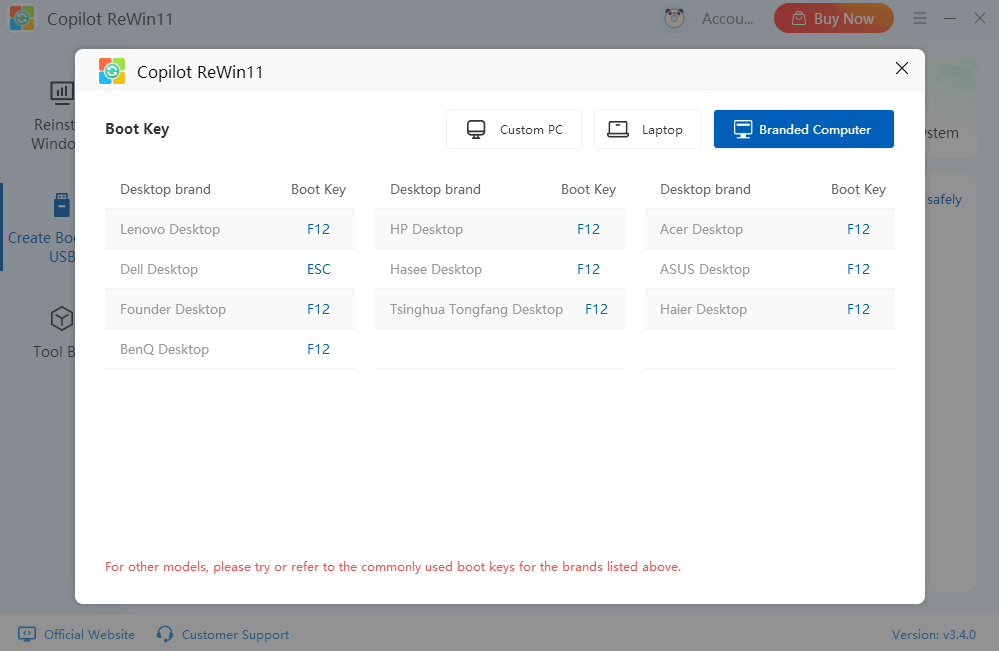
Task: Open the Customer Support link
Action: click(x=235, y=634)
